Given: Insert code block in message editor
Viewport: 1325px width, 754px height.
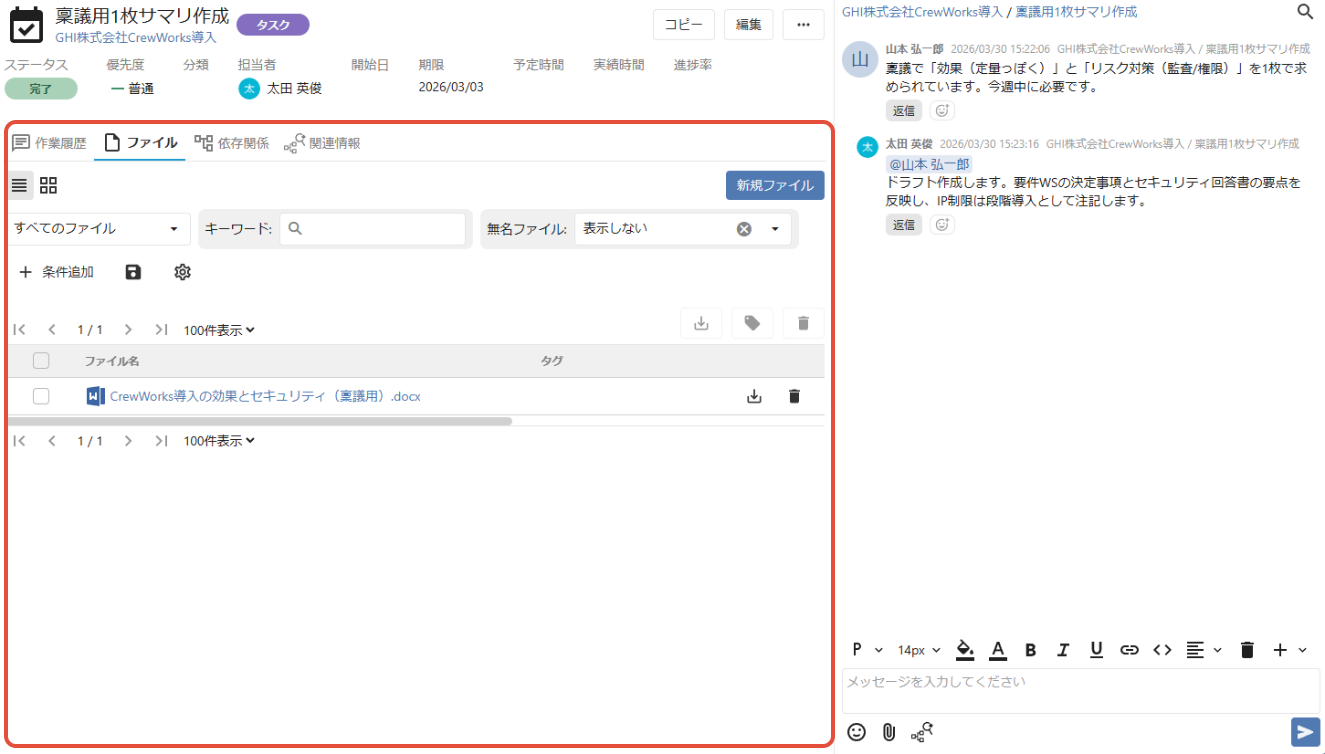Looking at the screenshot, I should click(1162, 650).
